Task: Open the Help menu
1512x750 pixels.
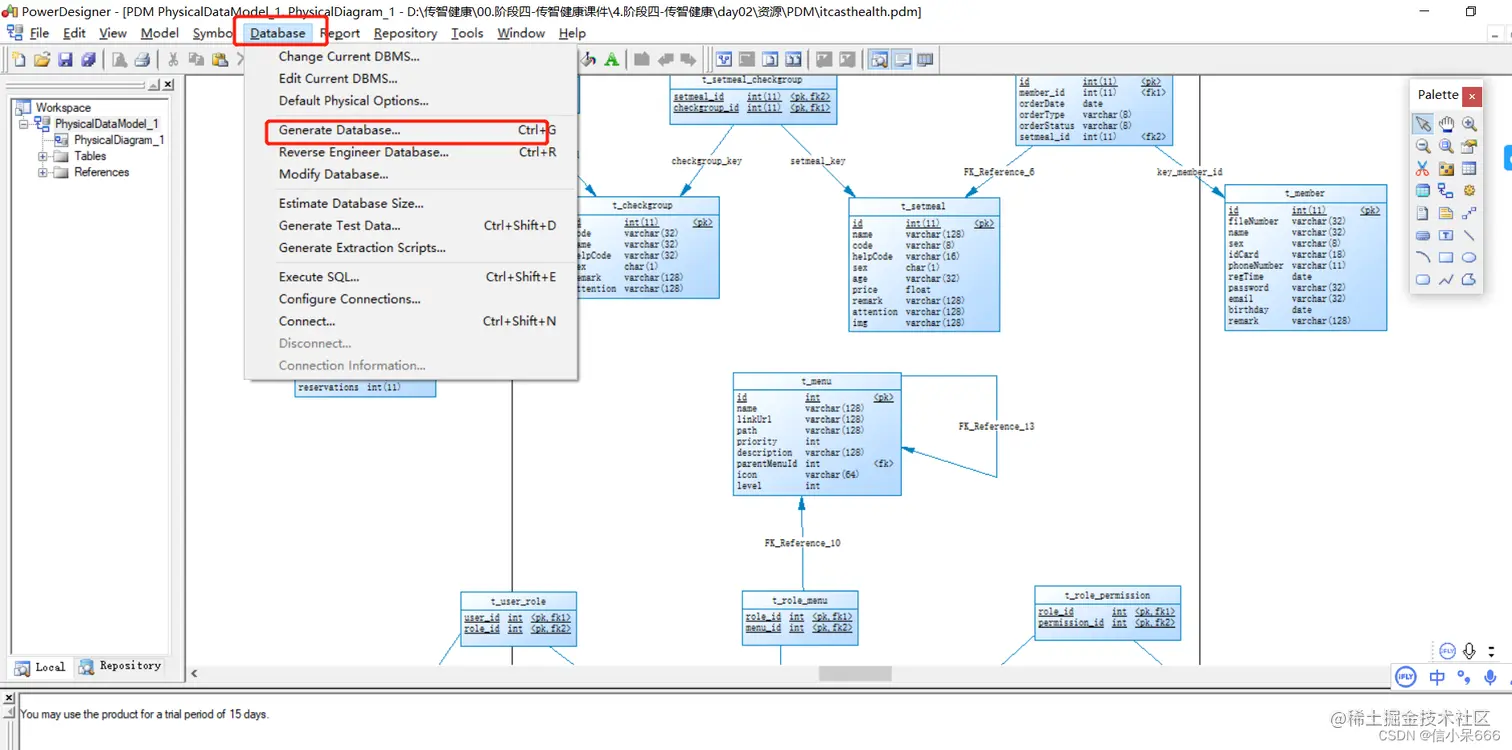Action: tap(572, 33)
